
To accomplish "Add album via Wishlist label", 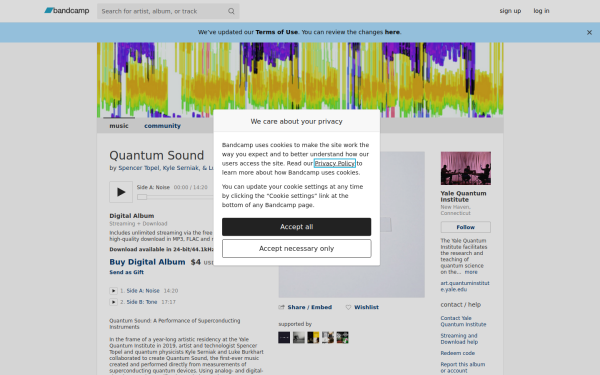I will pyautogui.click(x=366, y=307).
